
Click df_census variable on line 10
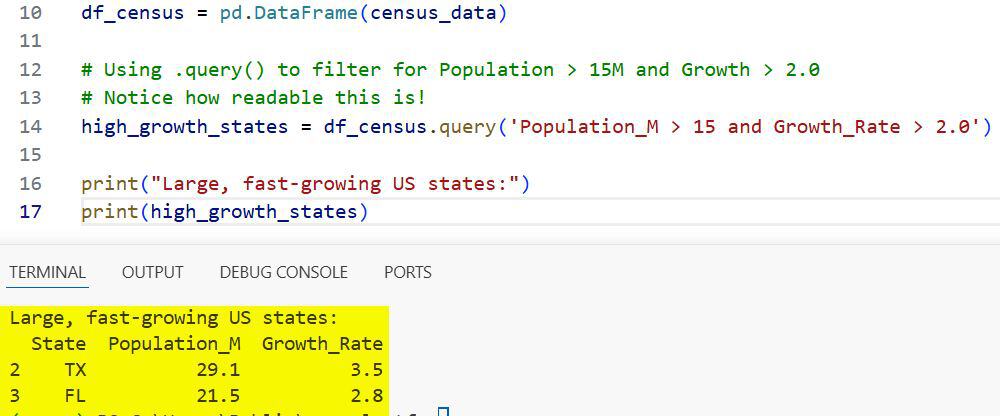click(x=133, y=13)
